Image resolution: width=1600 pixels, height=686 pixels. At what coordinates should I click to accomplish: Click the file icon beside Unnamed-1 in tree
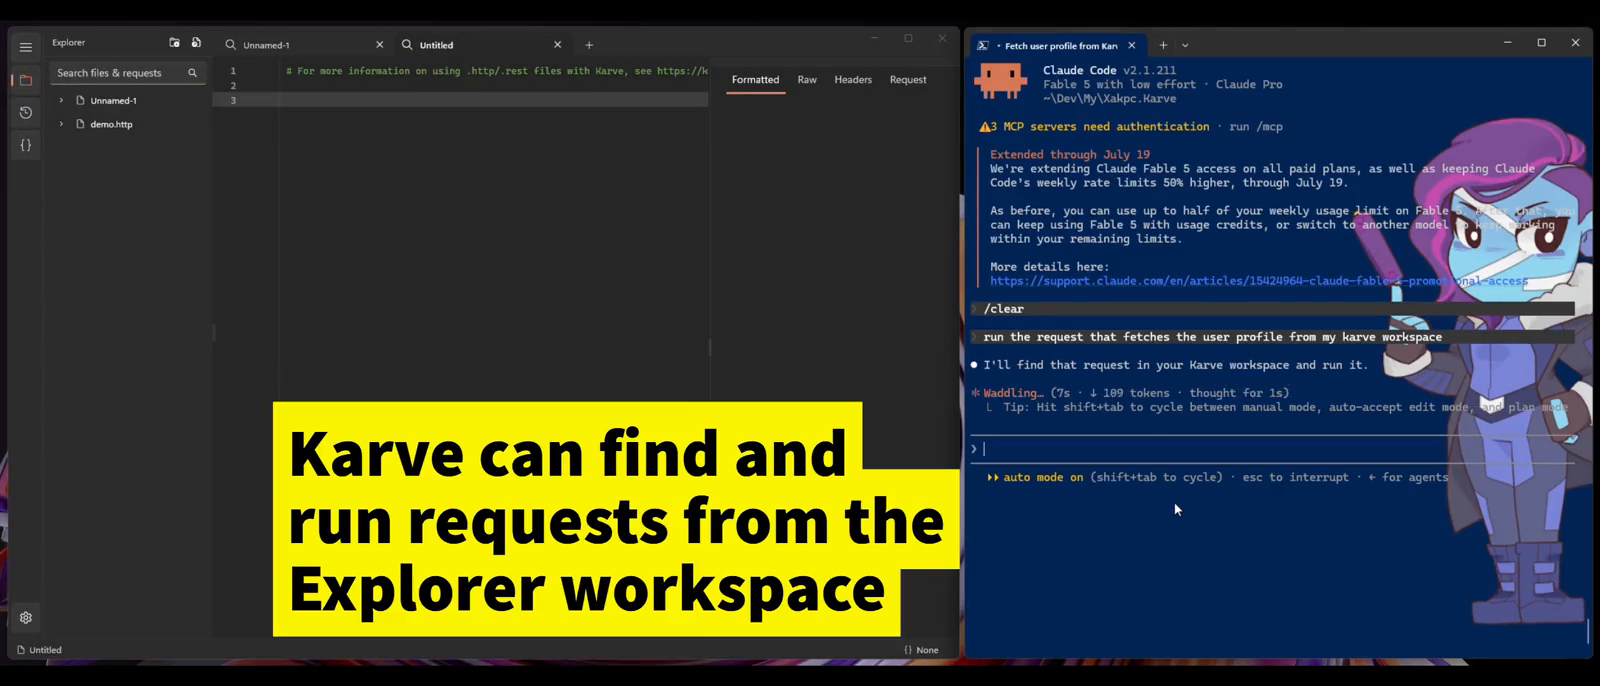click(80, 101)
